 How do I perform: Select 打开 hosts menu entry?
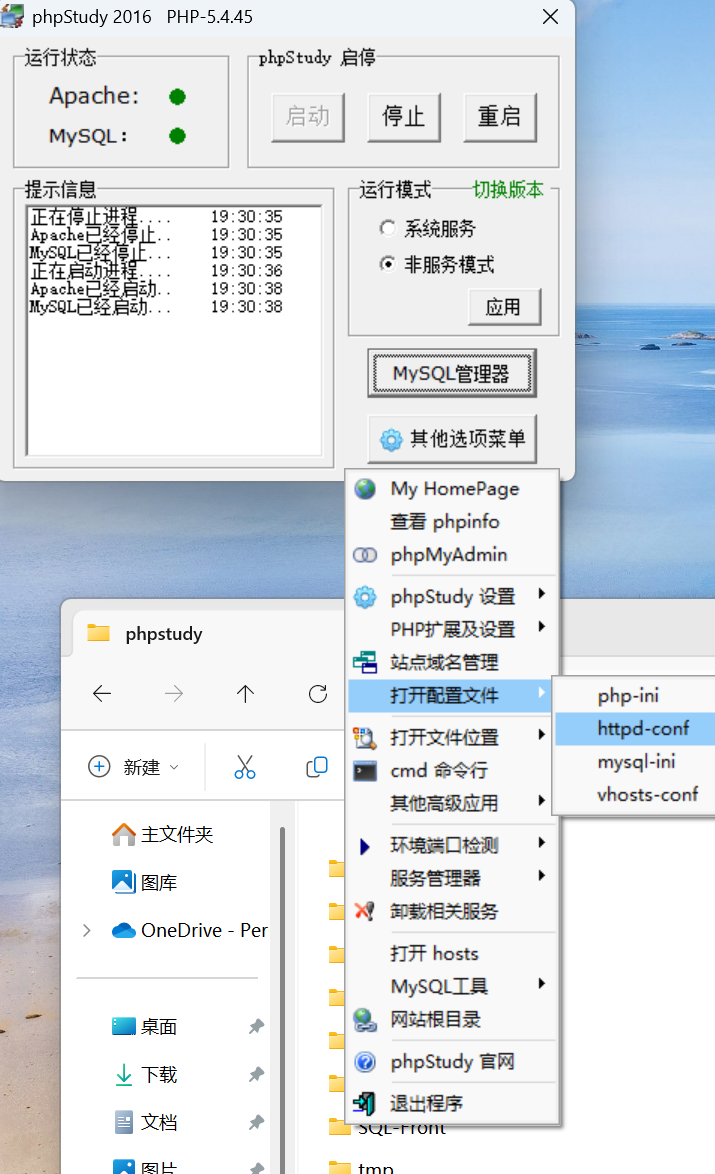(x=453, y=953)
